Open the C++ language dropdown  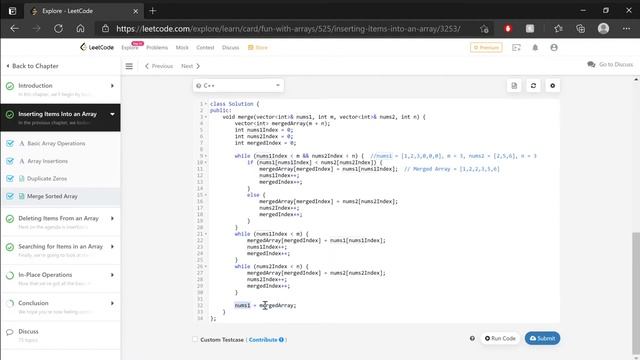(238, 86)
